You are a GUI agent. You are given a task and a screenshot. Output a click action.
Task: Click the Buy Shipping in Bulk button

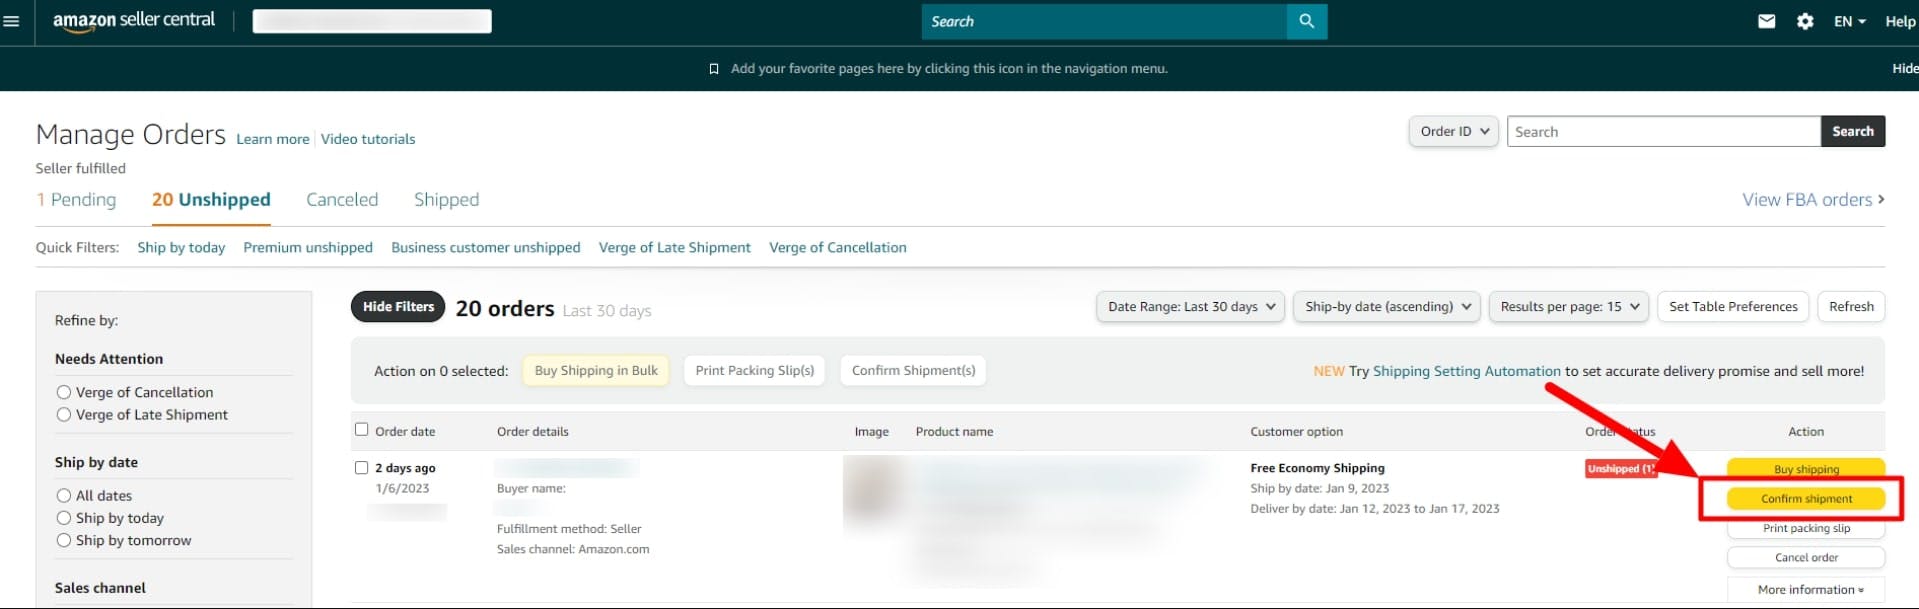(x=596, y=371)
